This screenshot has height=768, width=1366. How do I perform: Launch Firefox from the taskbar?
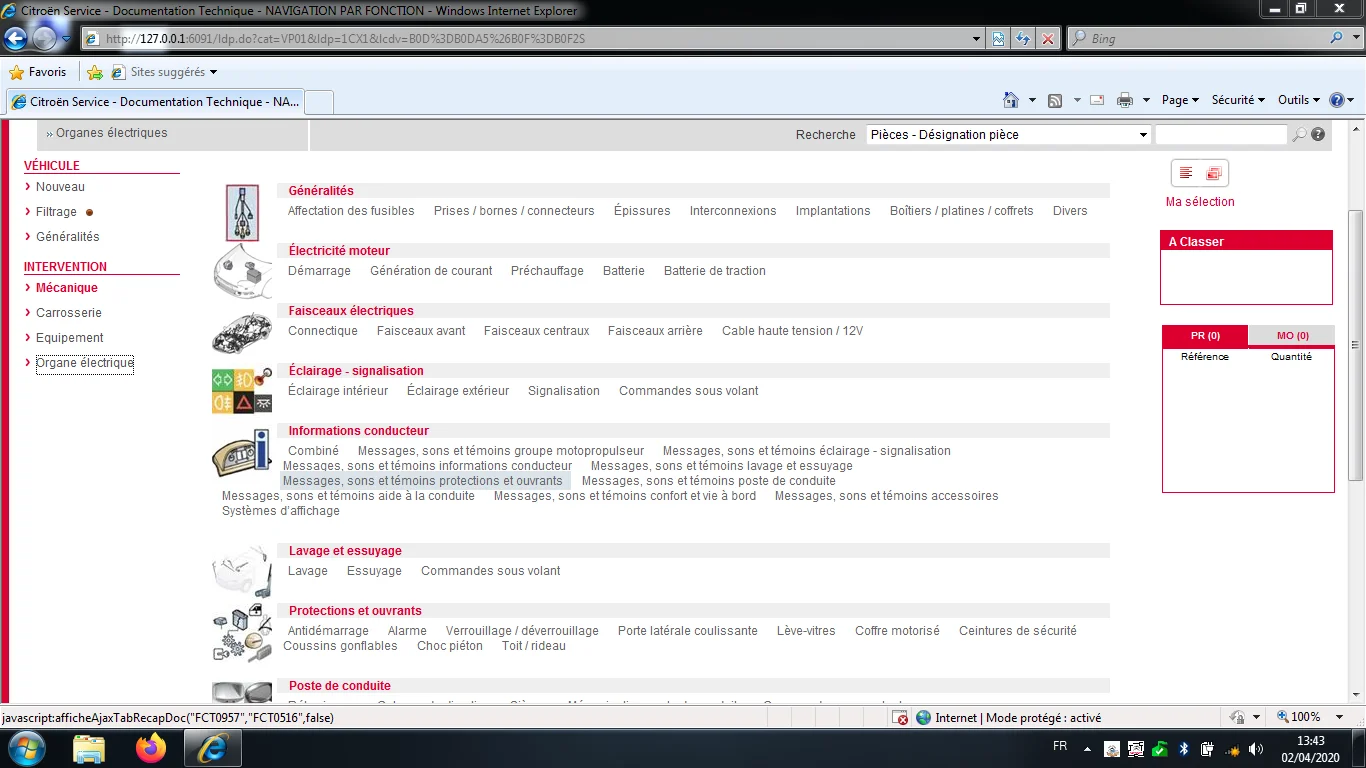point(151,748)
